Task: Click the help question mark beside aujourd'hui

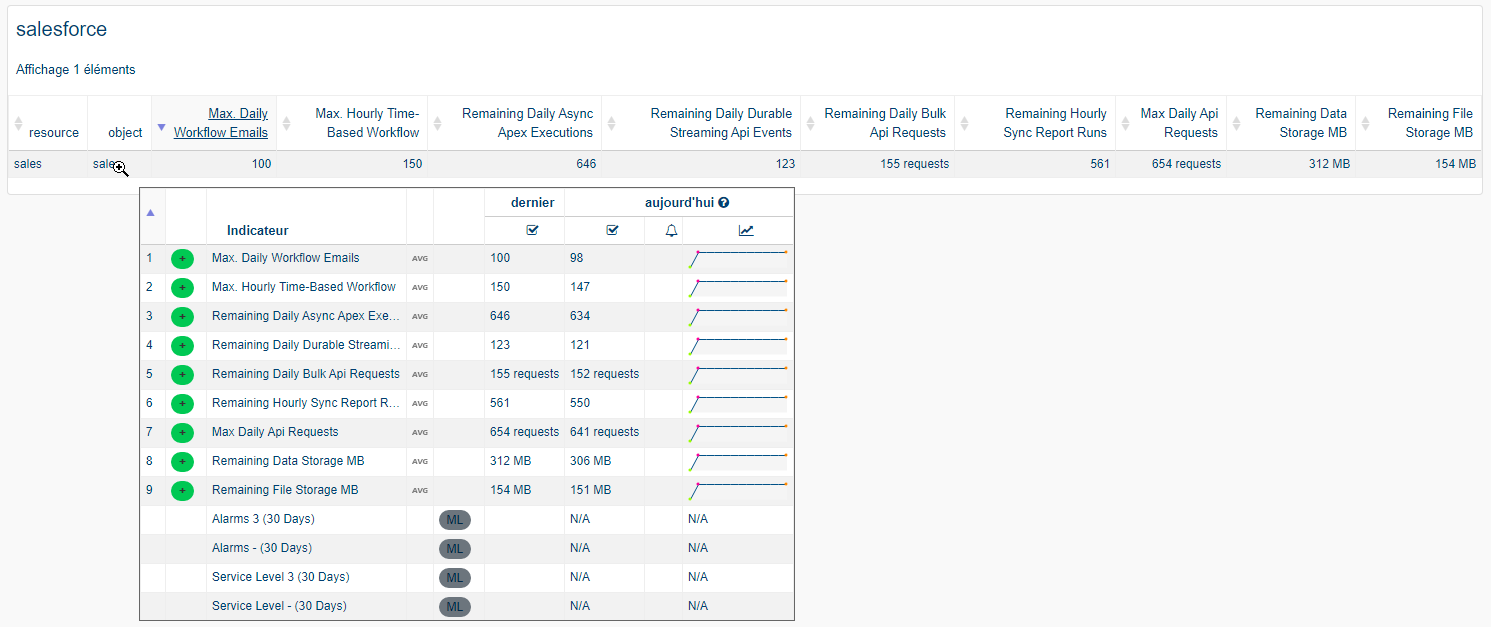Action: click(x=723, y=203)
